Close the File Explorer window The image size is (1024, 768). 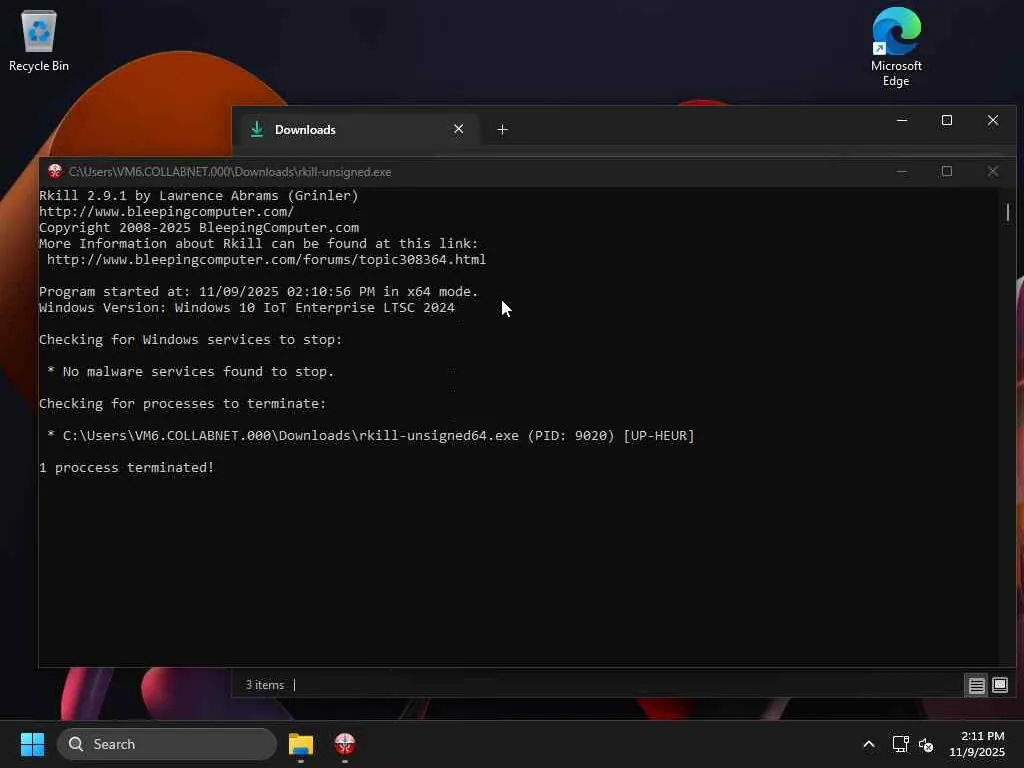[x=993, y=120]
